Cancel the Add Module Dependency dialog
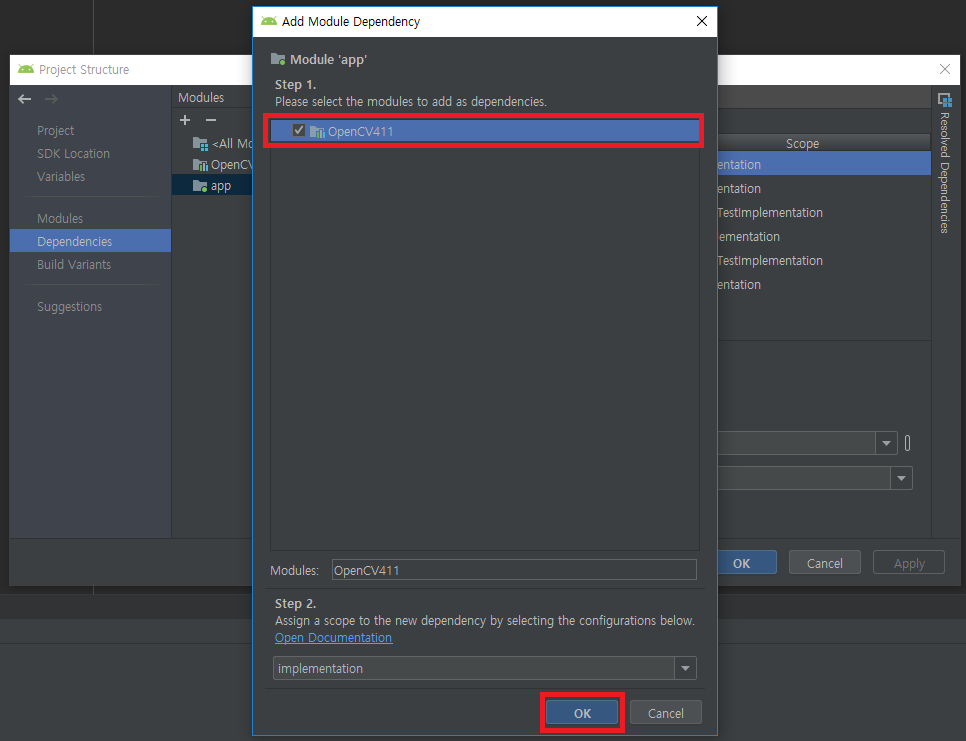 click(x=665, y=713)
